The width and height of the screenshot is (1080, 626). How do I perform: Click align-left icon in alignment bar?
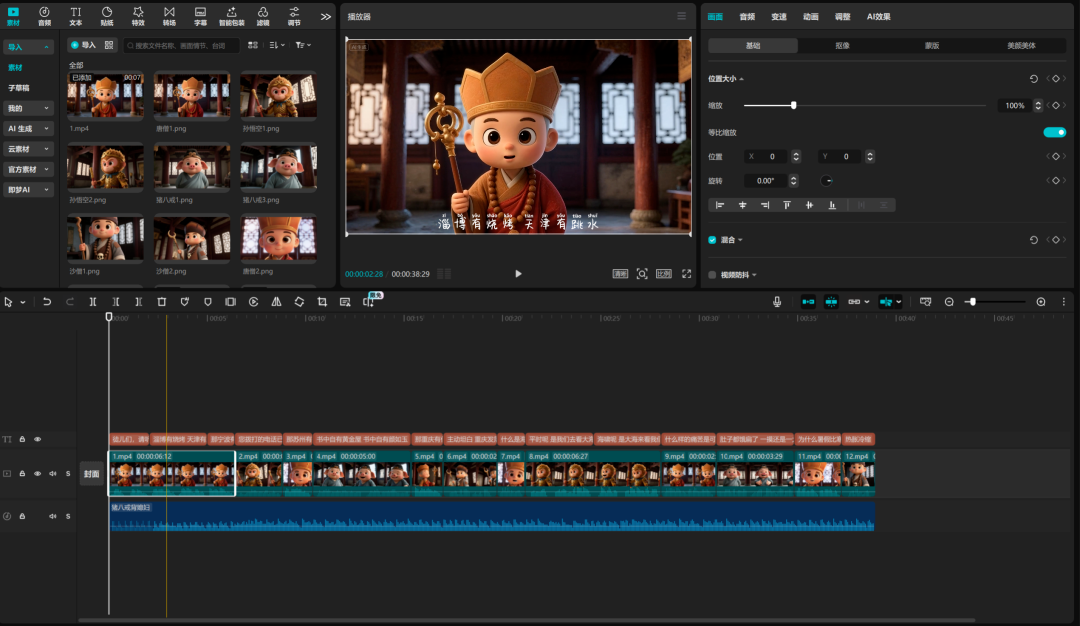point(720,205)
